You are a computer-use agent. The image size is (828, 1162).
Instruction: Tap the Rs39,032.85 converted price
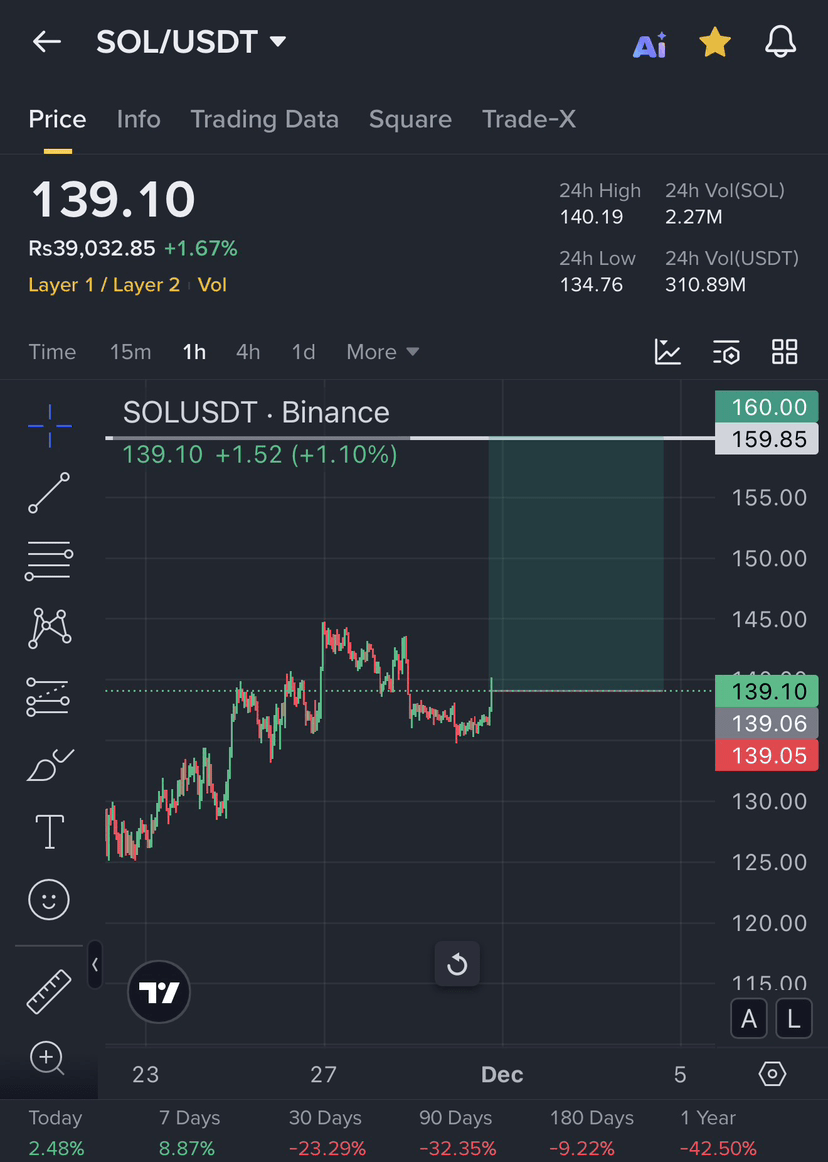(x=92, y=248)
